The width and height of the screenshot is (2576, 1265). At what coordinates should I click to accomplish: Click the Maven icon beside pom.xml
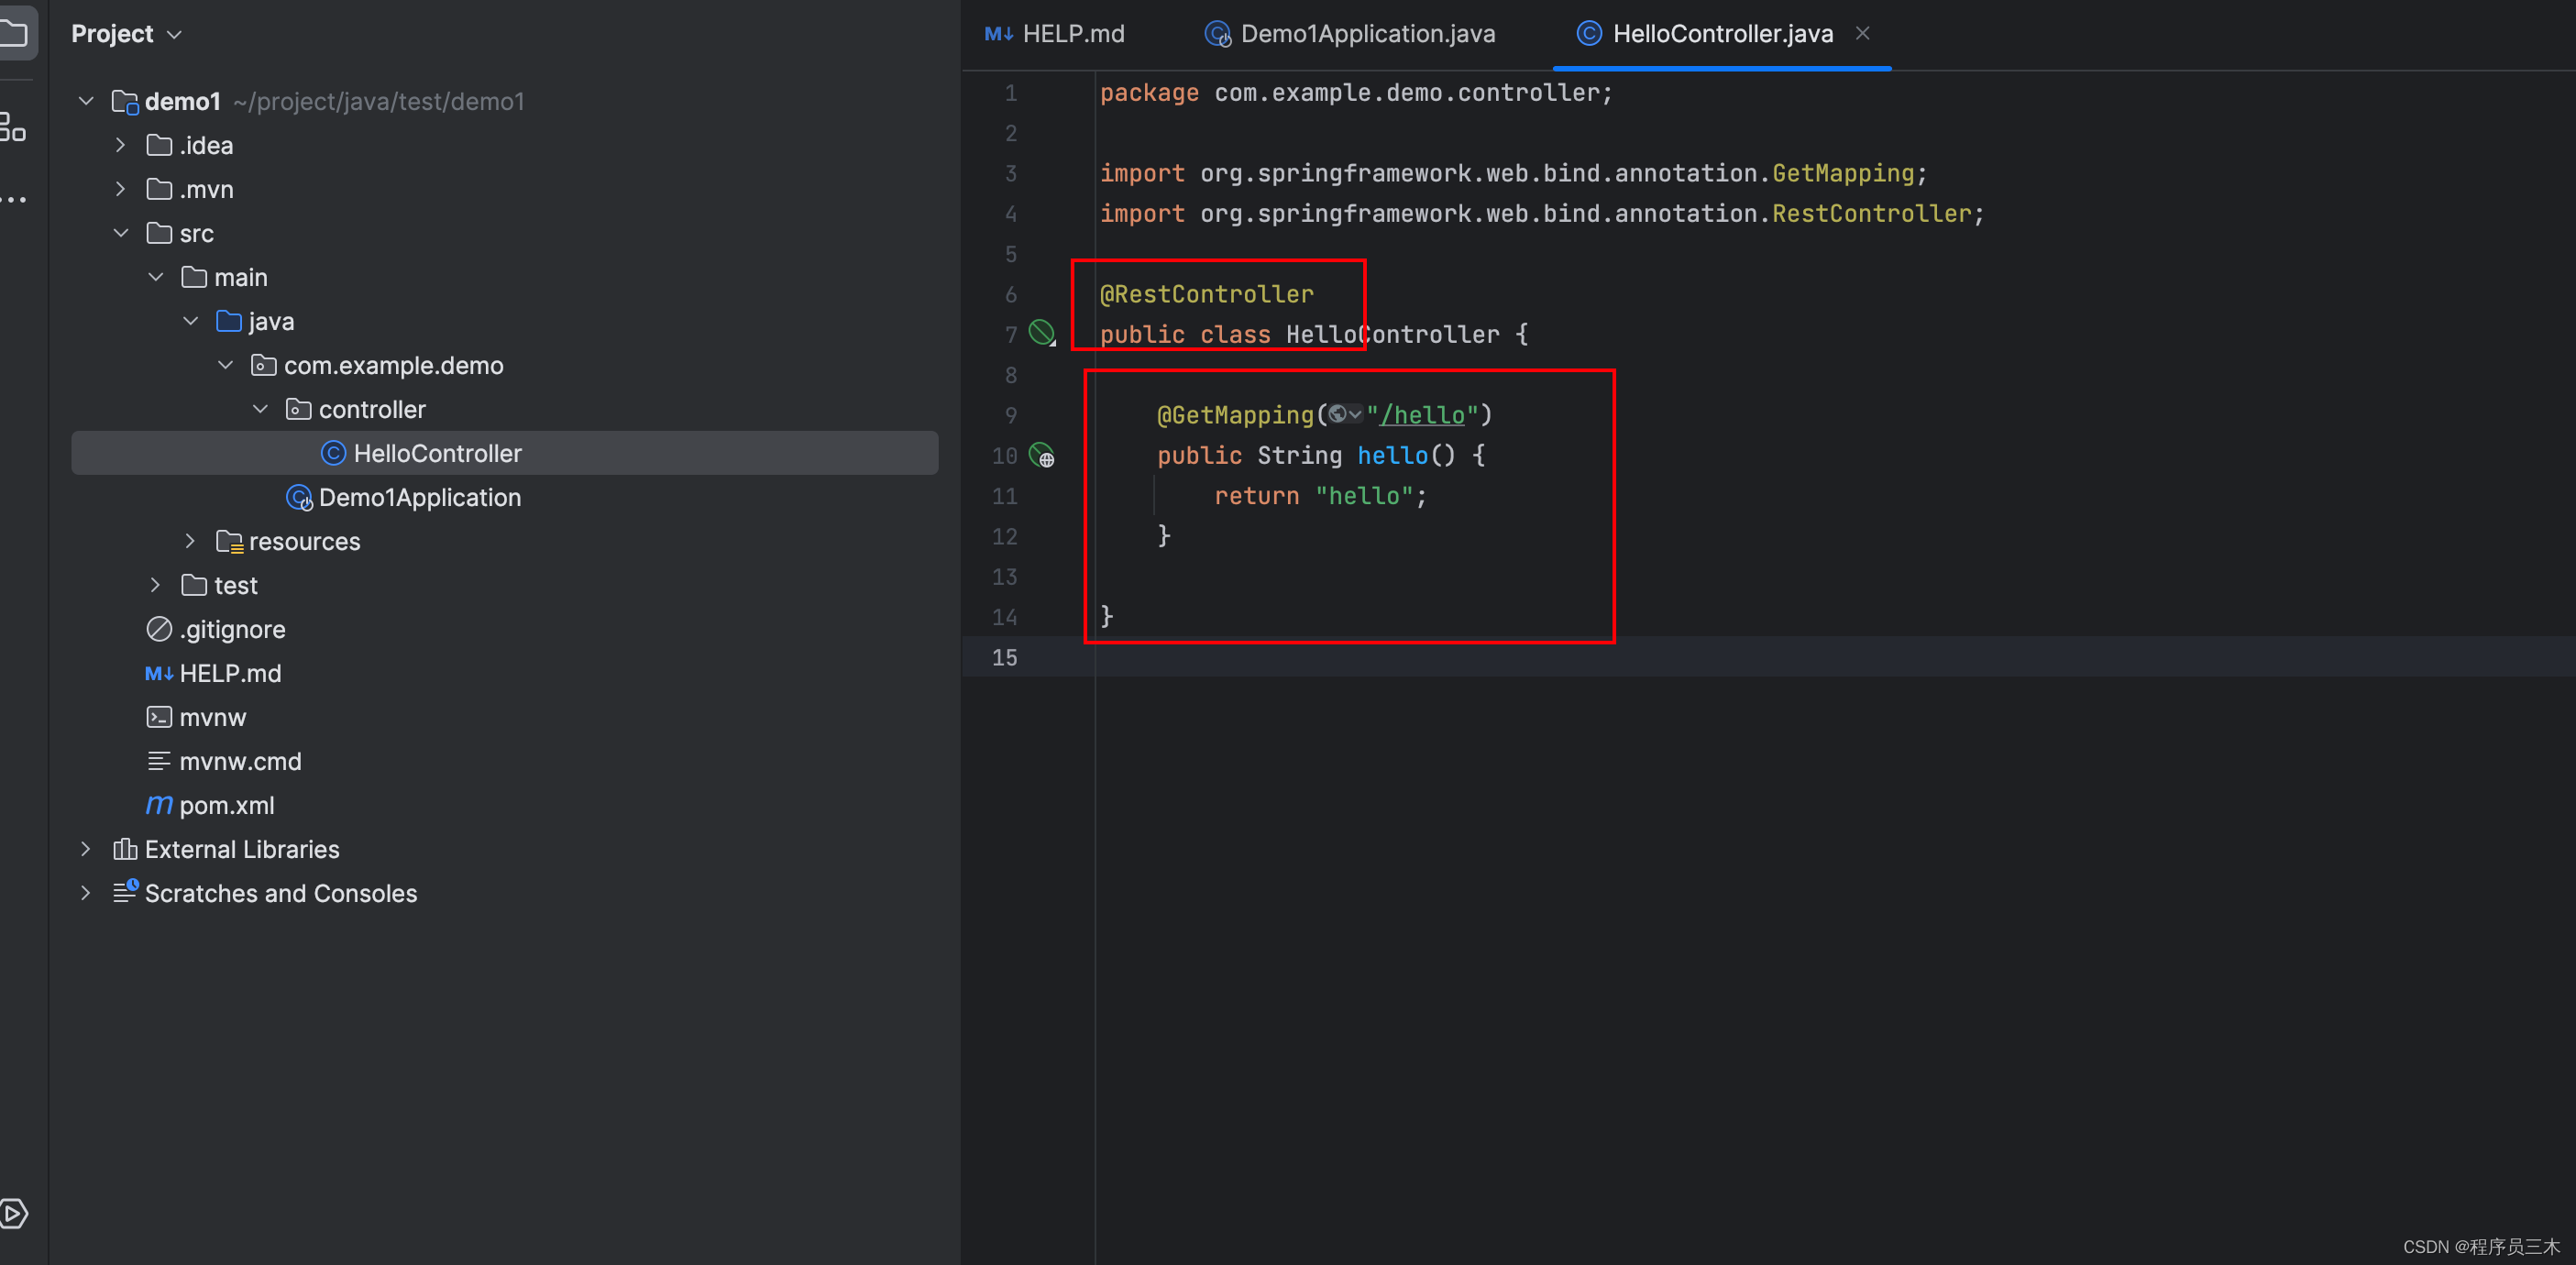click(159, 805)
